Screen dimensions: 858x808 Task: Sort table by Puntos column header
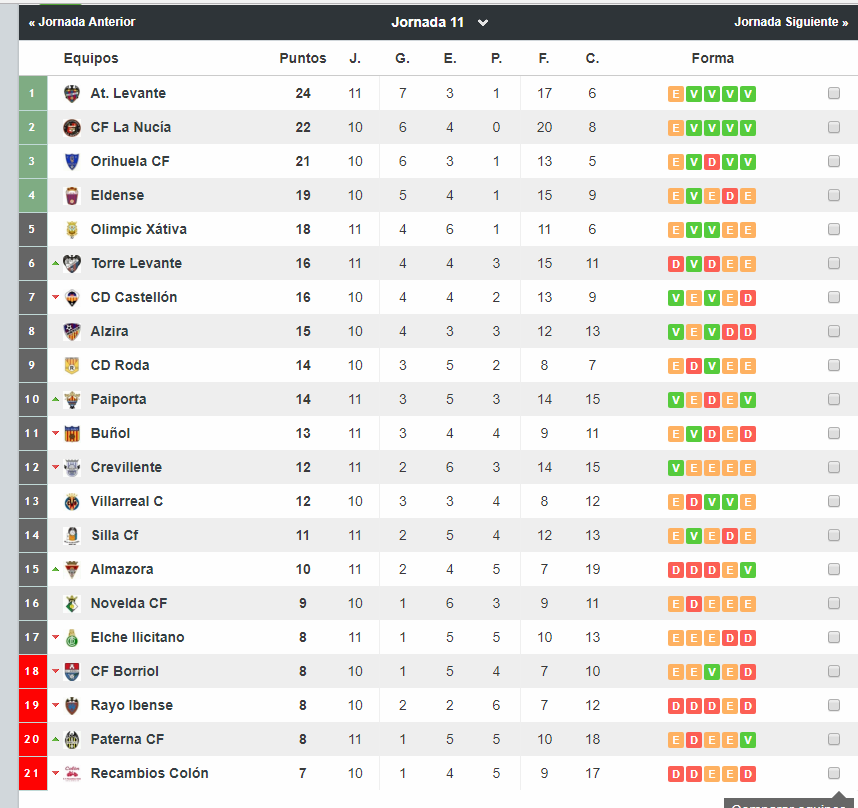[x=302, y=59]
